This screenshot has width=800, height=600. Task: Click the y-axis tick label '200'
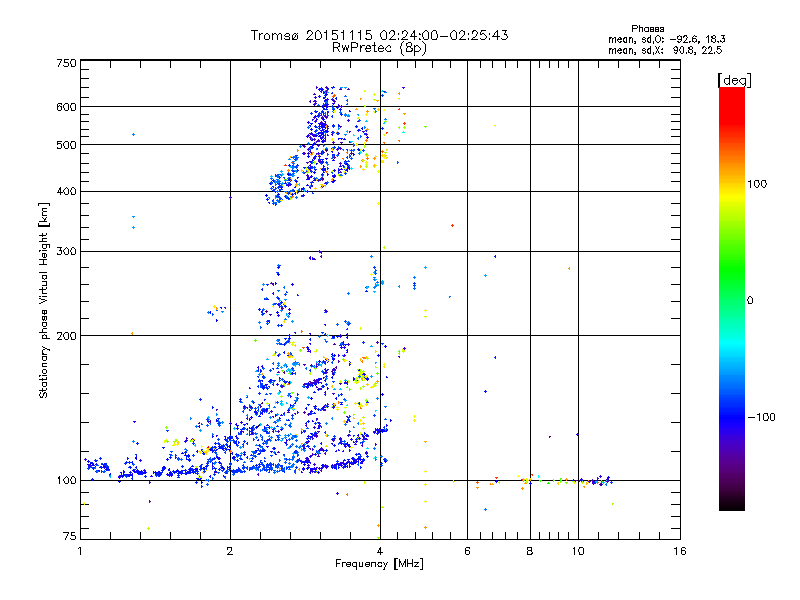click(66, 336)
